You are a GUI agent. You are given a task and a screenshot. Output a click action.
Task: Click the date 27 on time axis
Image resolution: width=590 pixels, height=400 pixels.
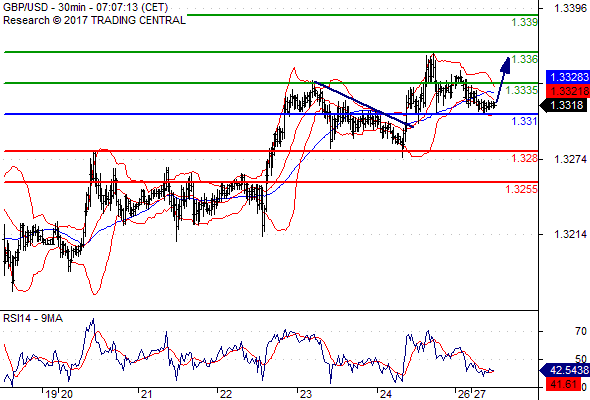pyautogui.click(x=479, y=394)
